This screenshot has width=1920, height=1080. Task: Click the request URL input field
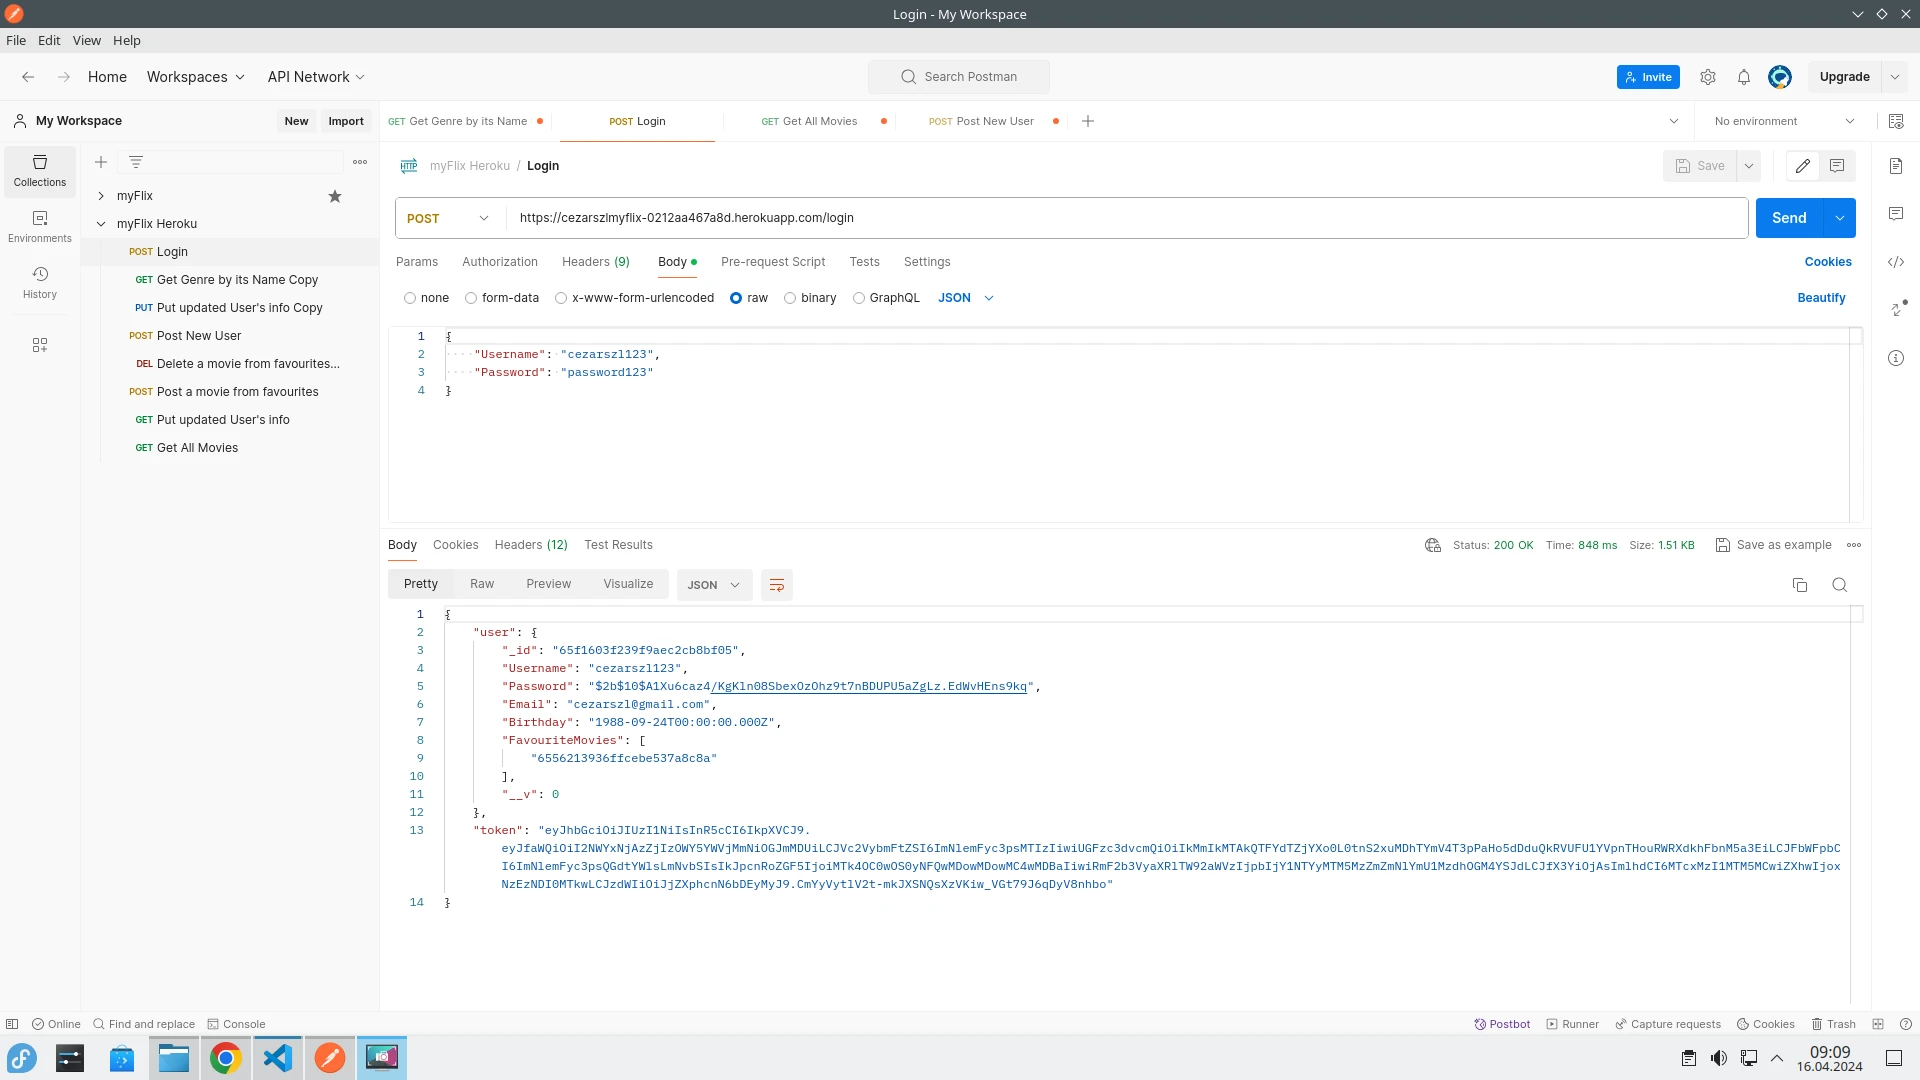pyautogui.click(x=1128, y=218)
